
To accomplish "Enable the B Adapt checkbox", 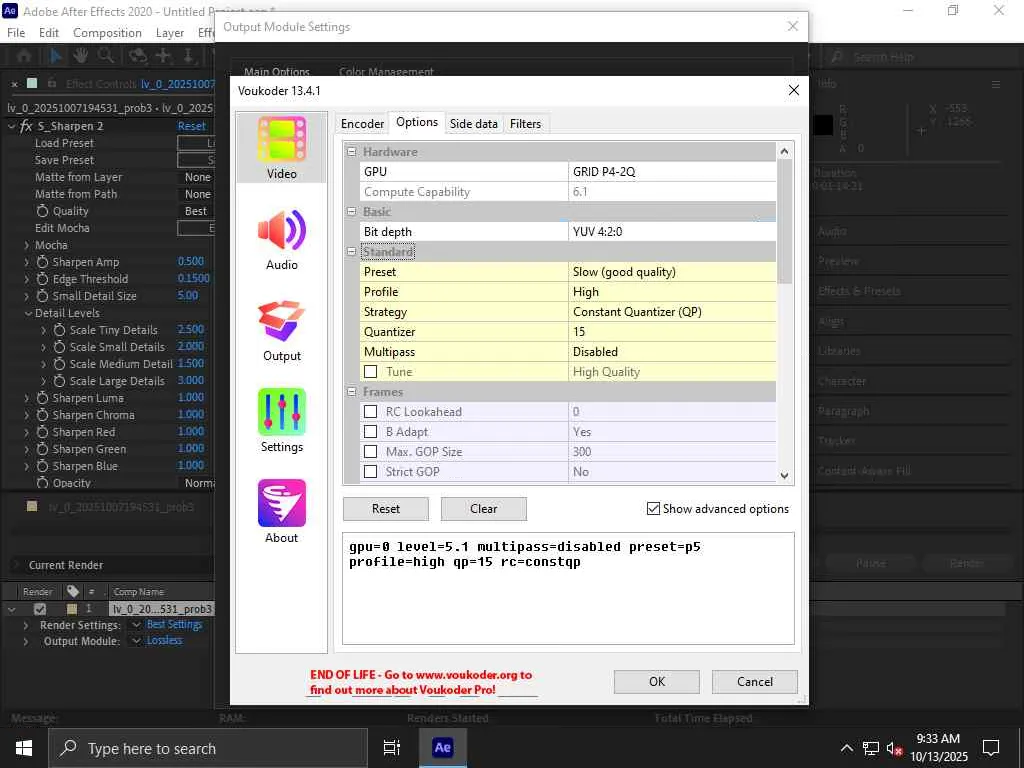I will 370,432.
